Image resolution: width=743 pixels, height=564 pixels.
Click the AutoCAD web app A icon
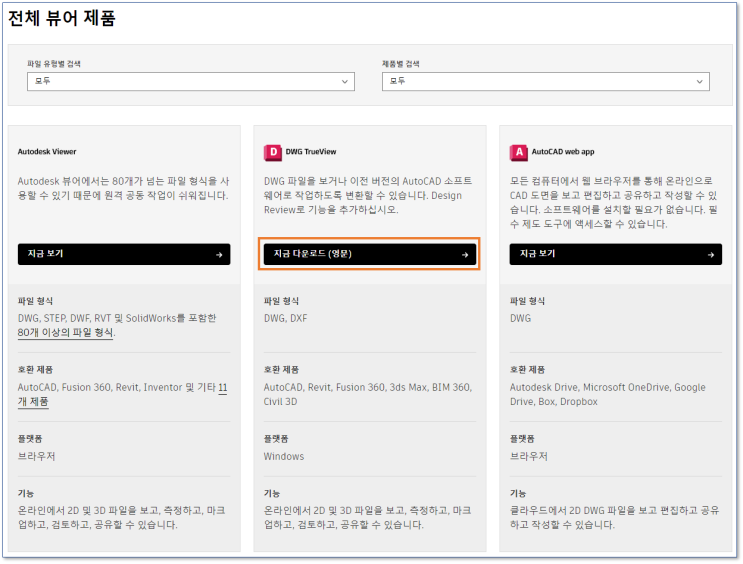[518, 153]
